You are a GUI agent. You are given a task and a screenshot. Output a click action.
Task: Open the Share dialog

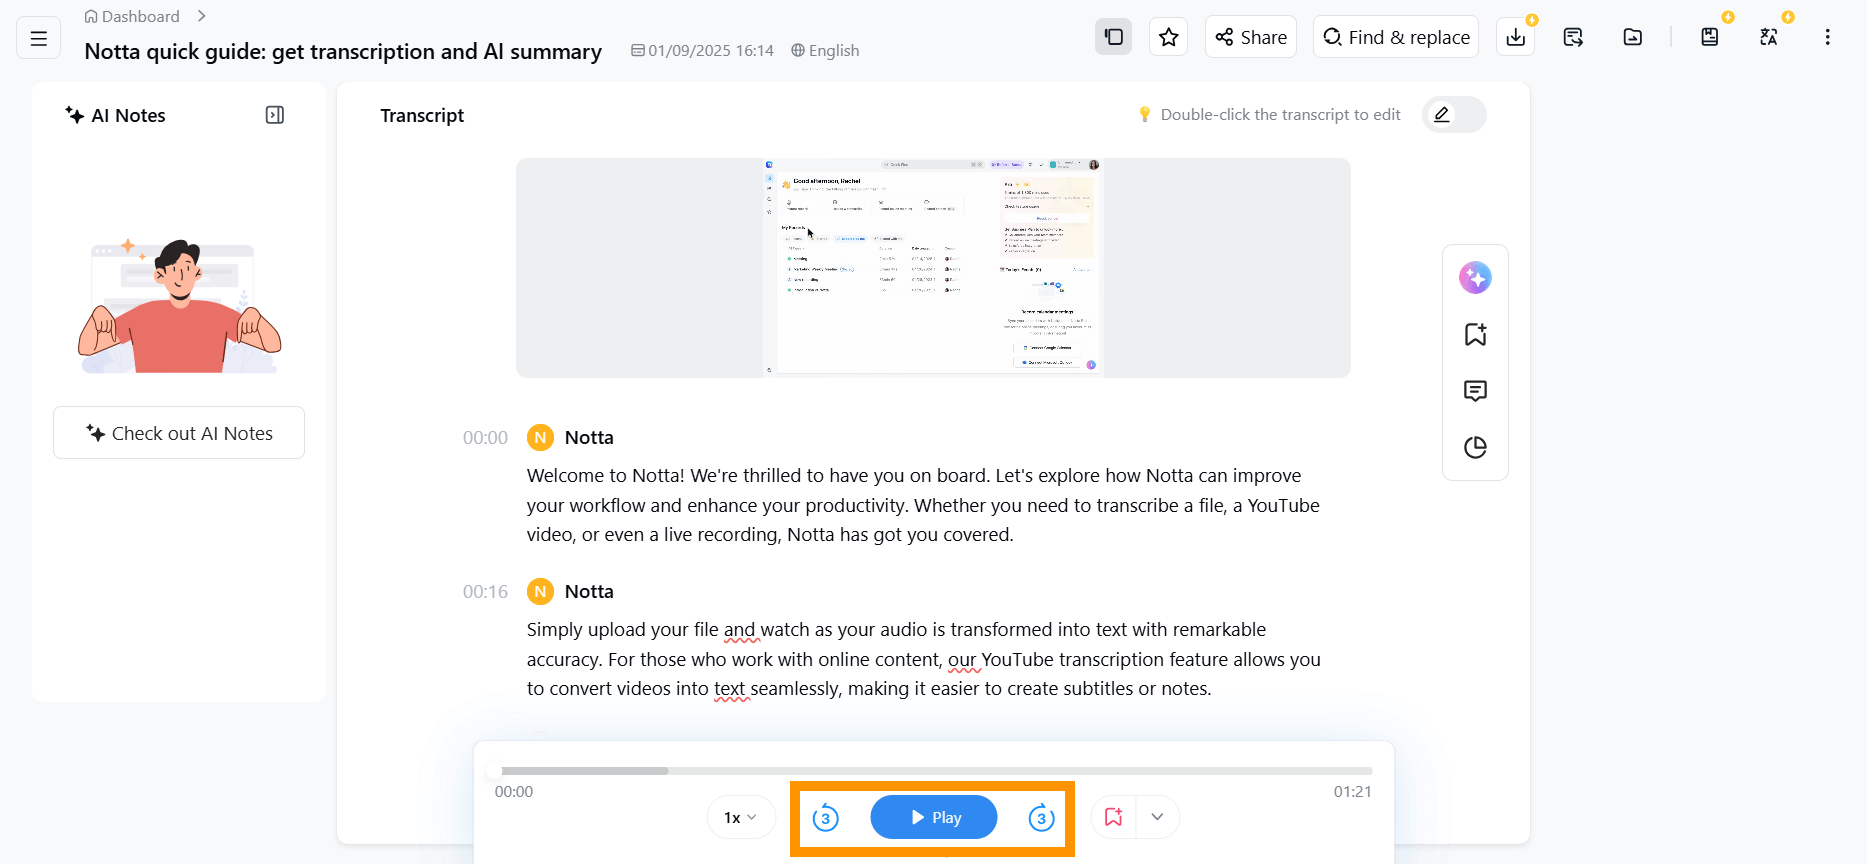tap(1251, 37)
